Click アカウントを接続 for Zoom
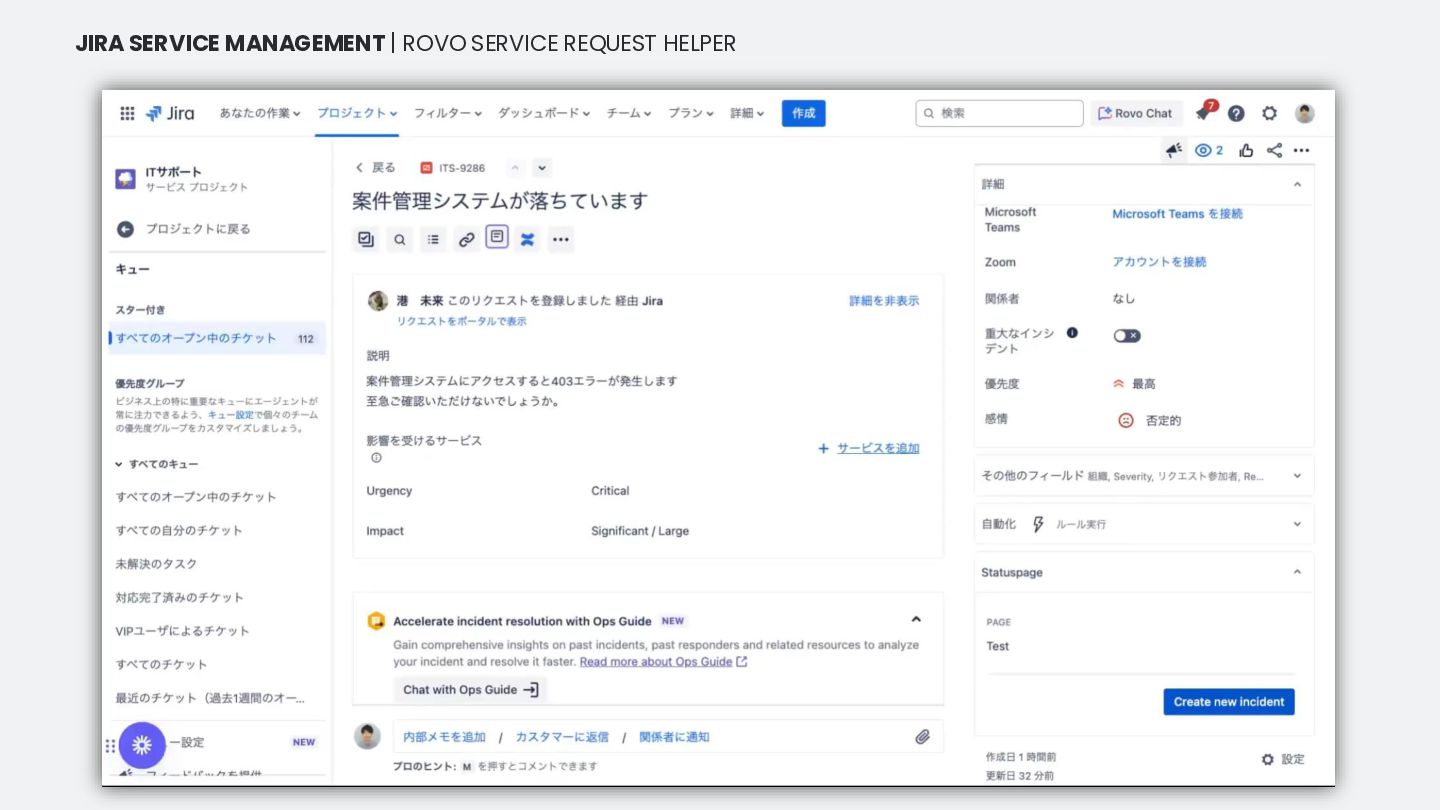 click(x=1159, y=262)
